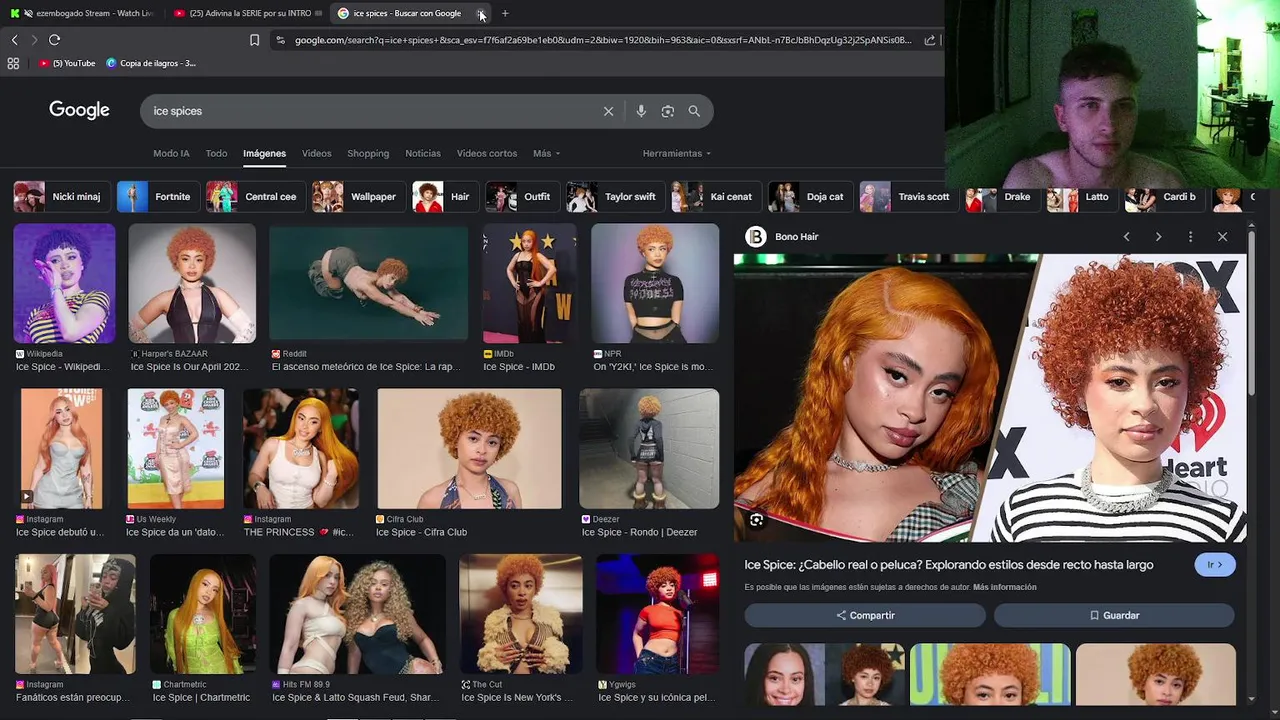Click the Guardar button

pos(1114,616)
